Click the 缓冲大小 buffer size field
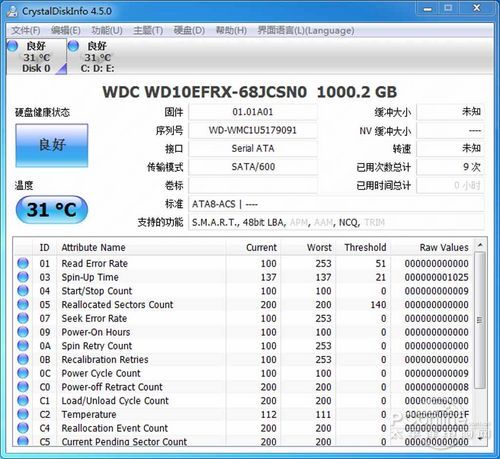Viewport: 500px width, 459px height. 450,112
